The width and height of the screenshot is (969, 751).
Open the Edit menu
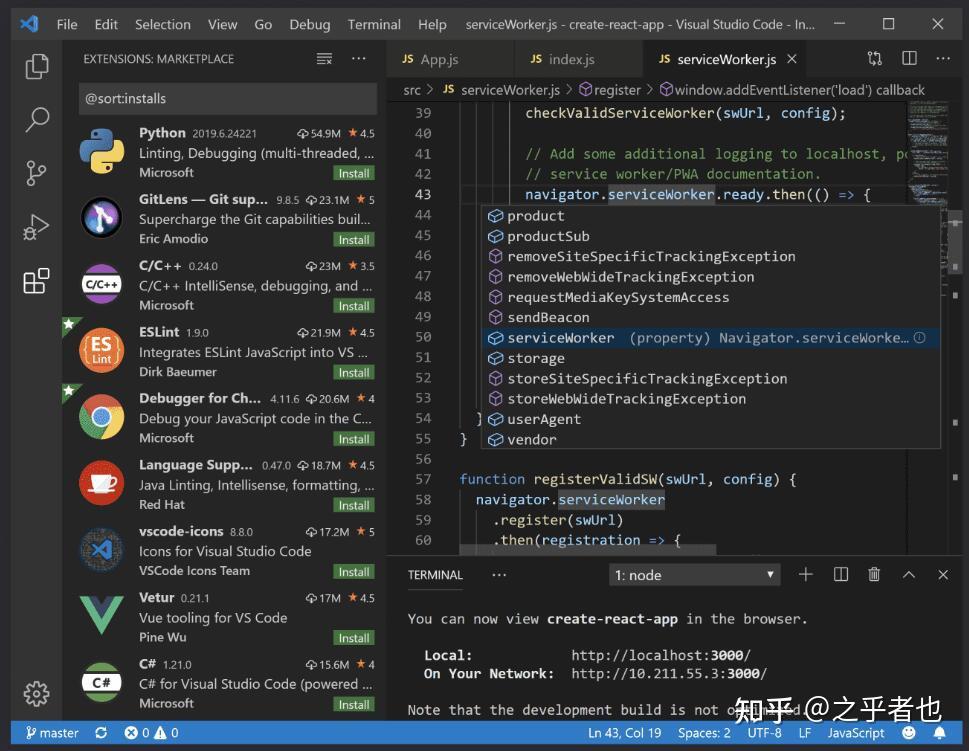point(106,24)
